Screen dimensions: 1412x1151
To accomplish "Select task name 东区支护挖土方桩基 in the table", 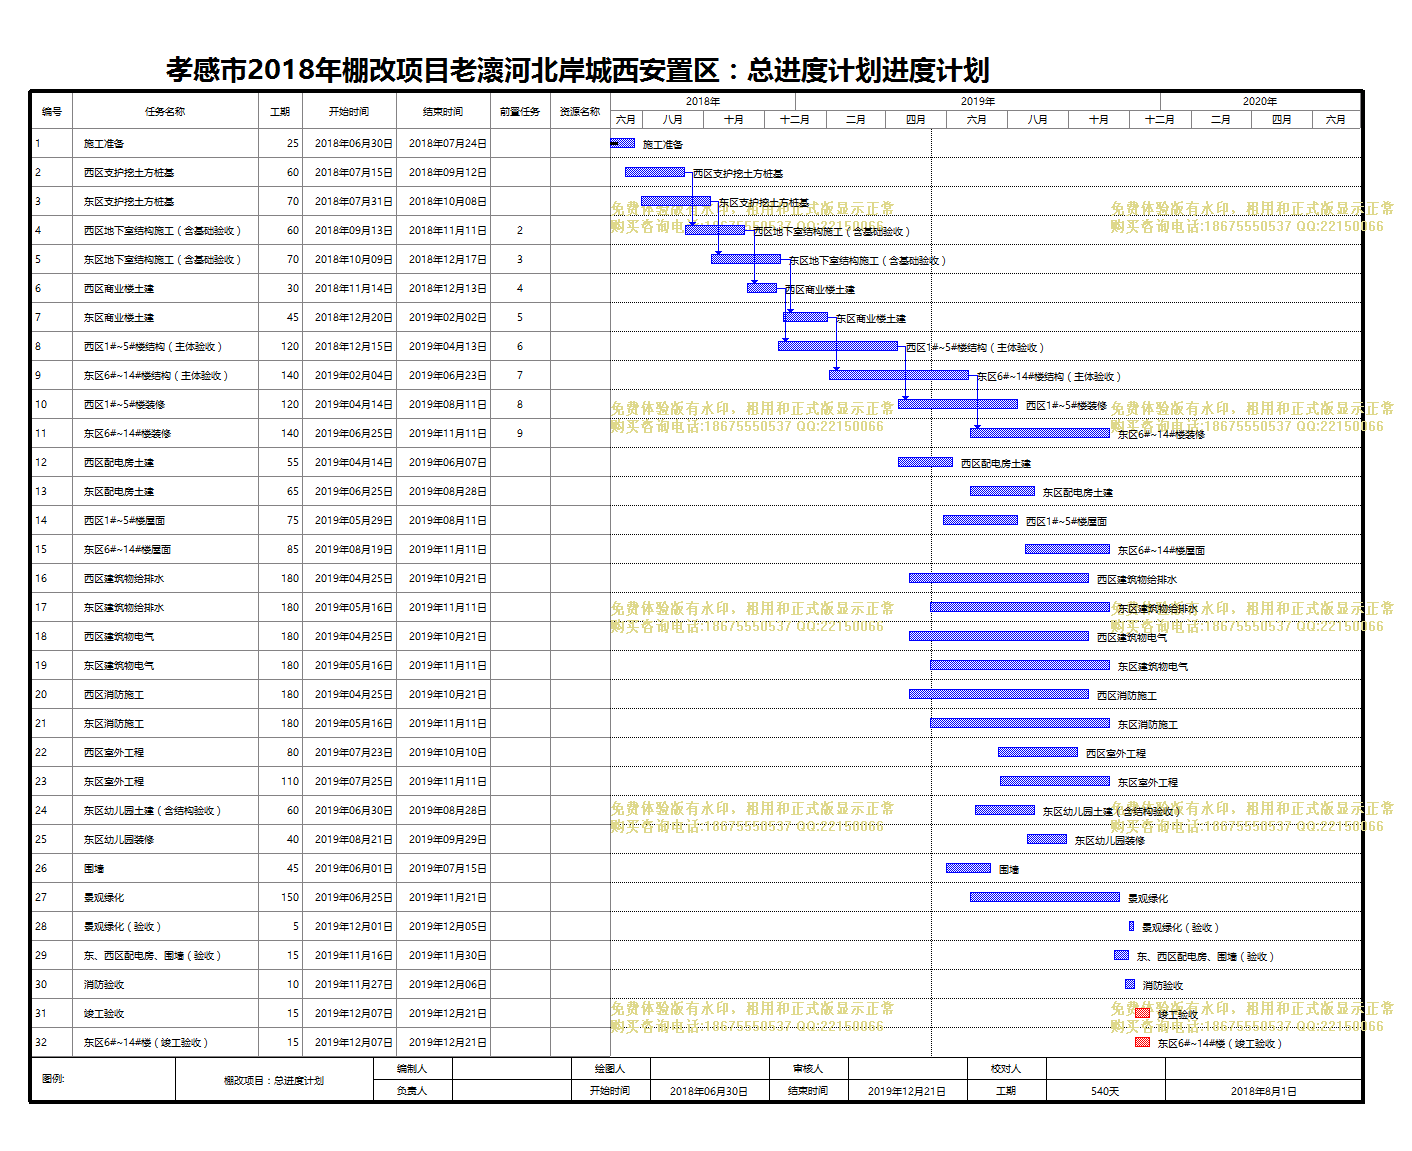I will (x=129, y=202).
